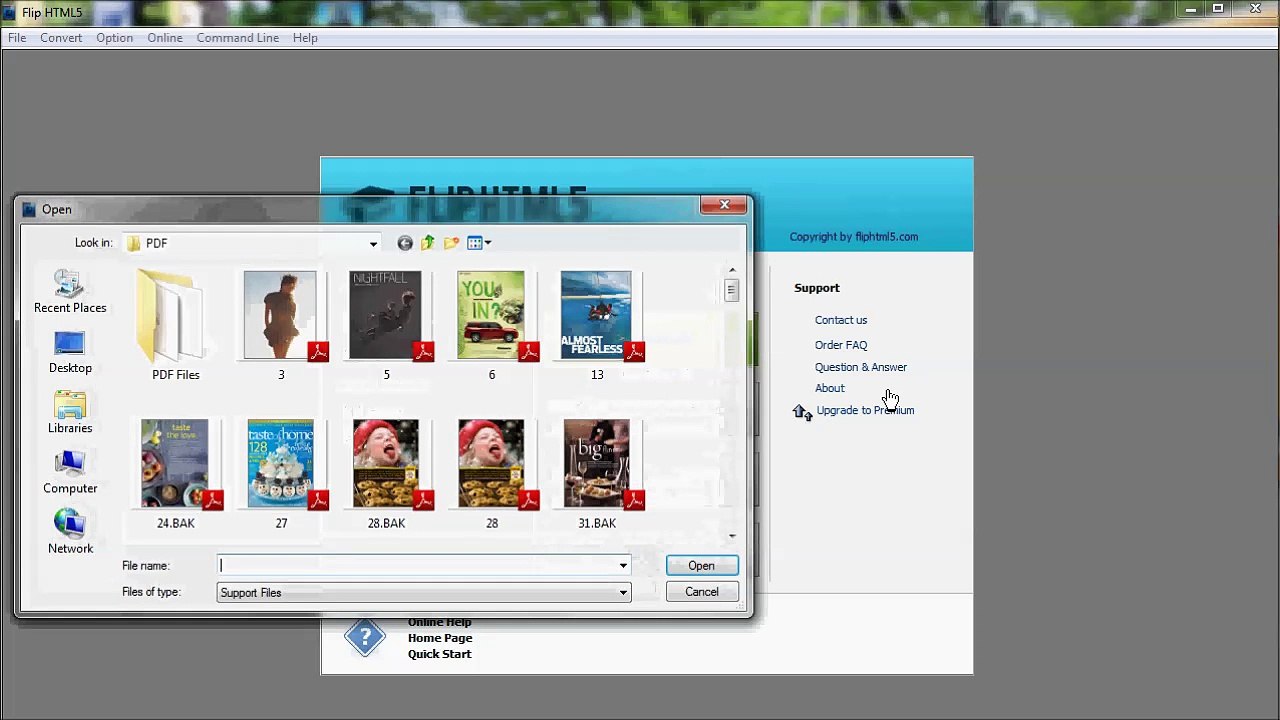Viewport: 1280px width, 720px height.
Task: Open the Help menu
Action: click(x=305, y=38)
